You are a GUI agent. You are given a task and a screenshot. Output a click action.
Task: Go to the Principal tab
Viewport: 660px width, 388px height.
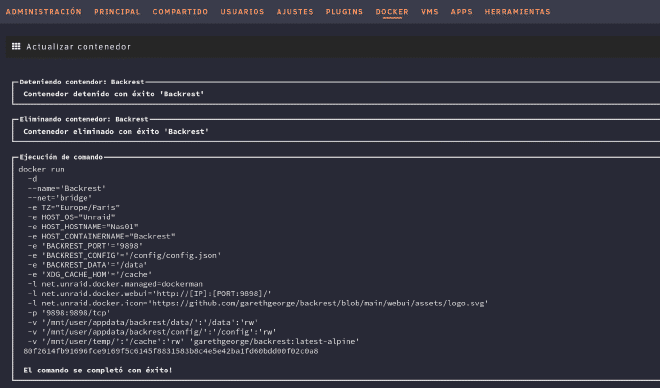tap(117, 12)
